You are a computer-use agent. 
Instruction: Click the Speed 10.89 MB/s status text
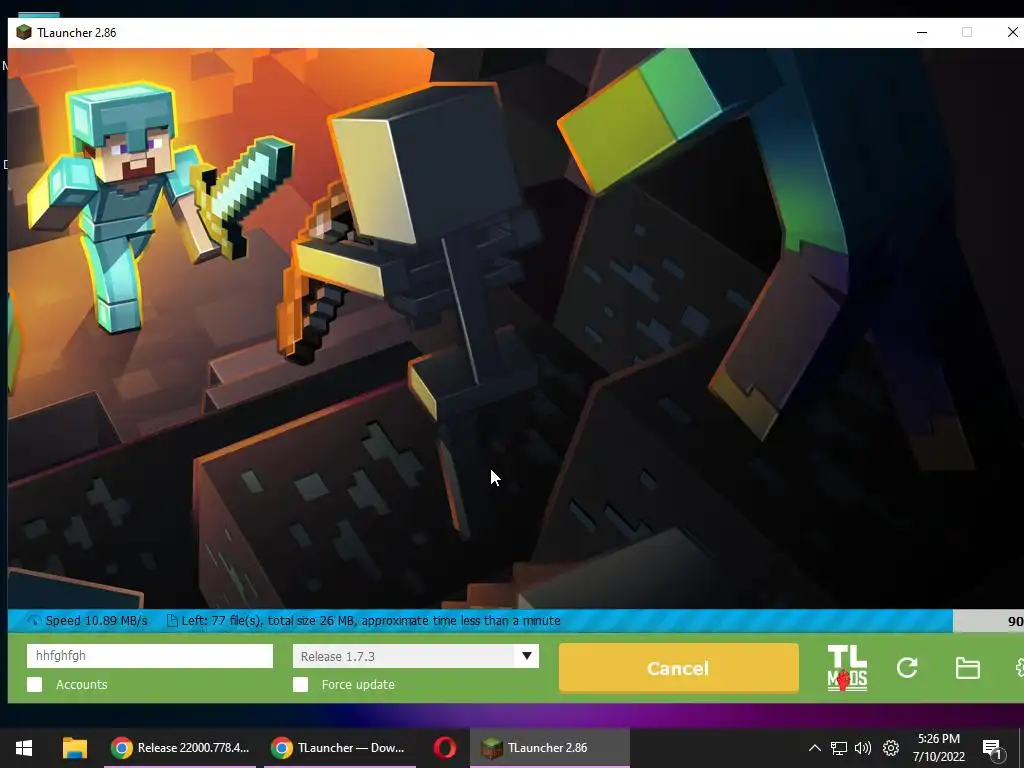97,620
